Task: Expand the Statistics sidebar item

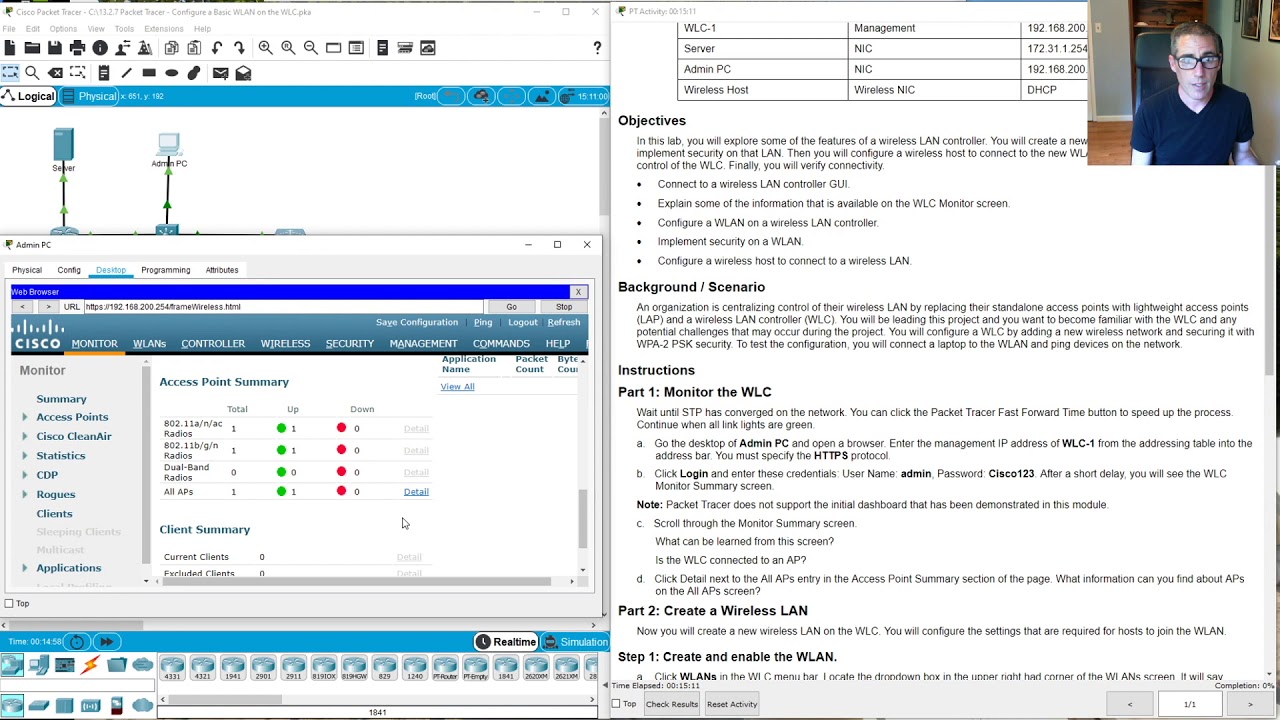Action: (x=25, y=456)
